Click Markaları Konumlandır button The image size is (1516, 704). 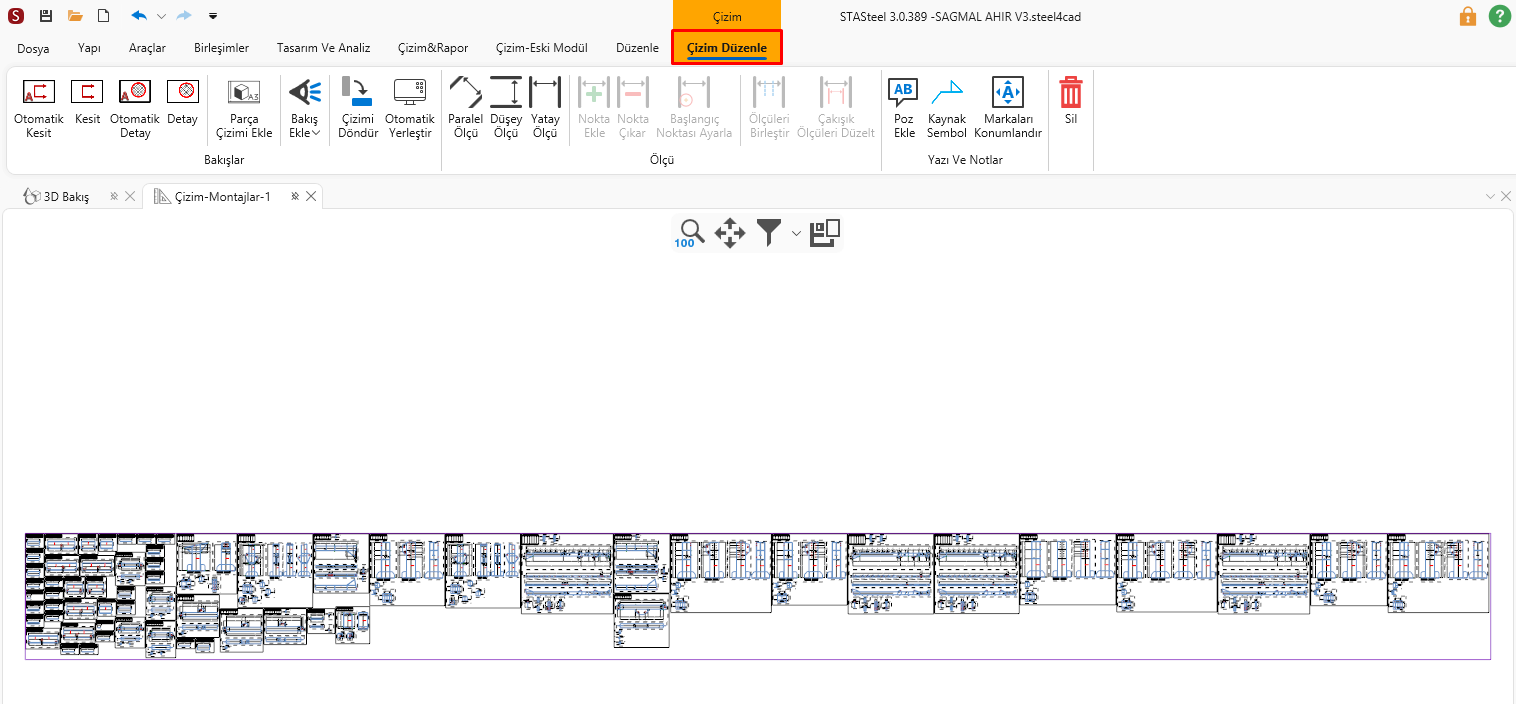(1007, 108)
